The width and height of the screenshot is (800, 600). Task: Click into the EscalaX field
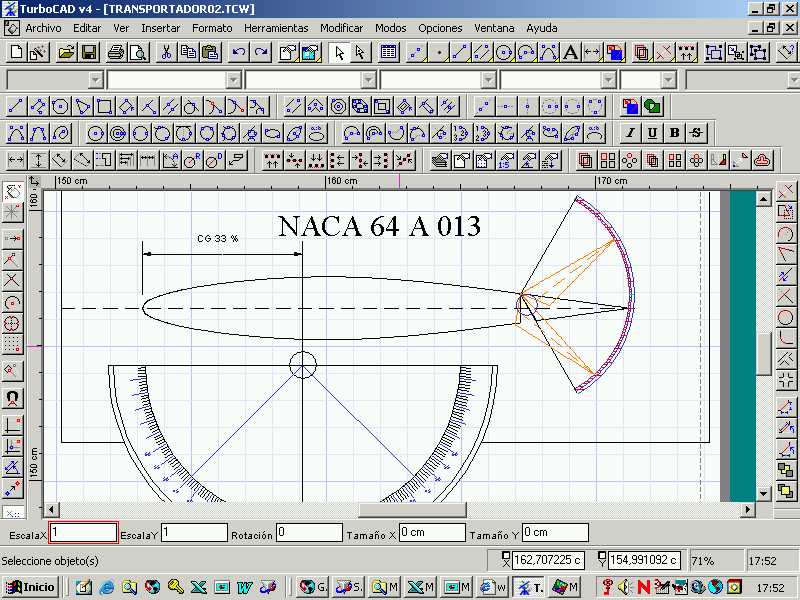click(x=84, y=533)
